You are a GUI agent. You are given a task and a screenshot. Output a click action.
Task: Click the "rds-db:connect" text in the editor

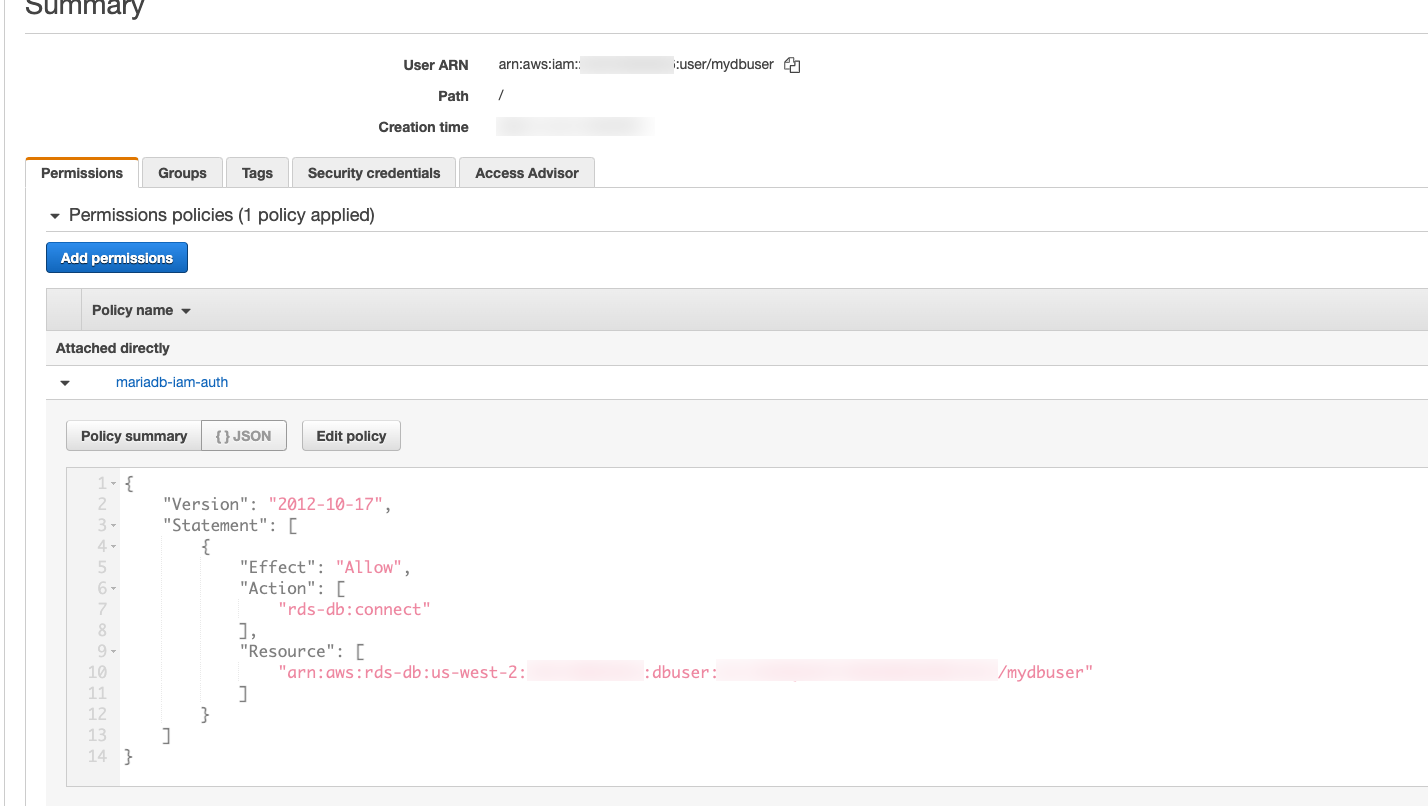tap(355, 609)
